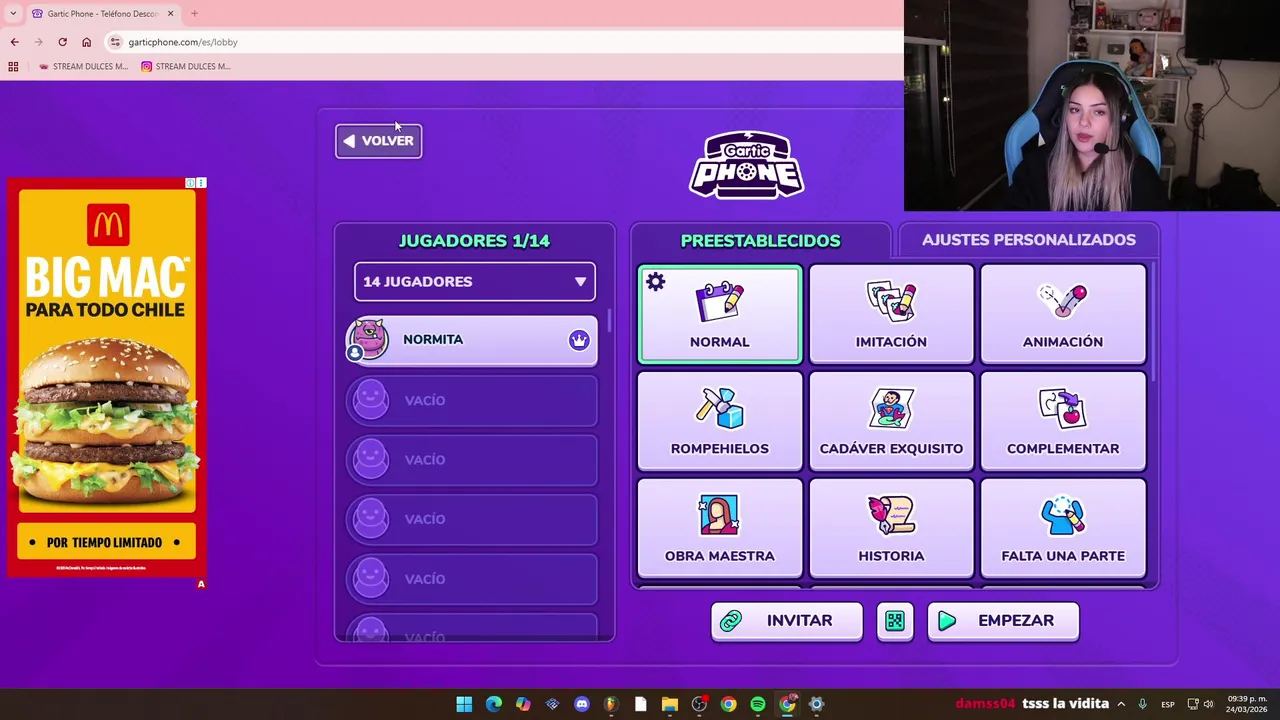Go back with the Volver button
The width and height of the screenshot is (1280, 720).
pyautogui.click(x=379, y=141)
